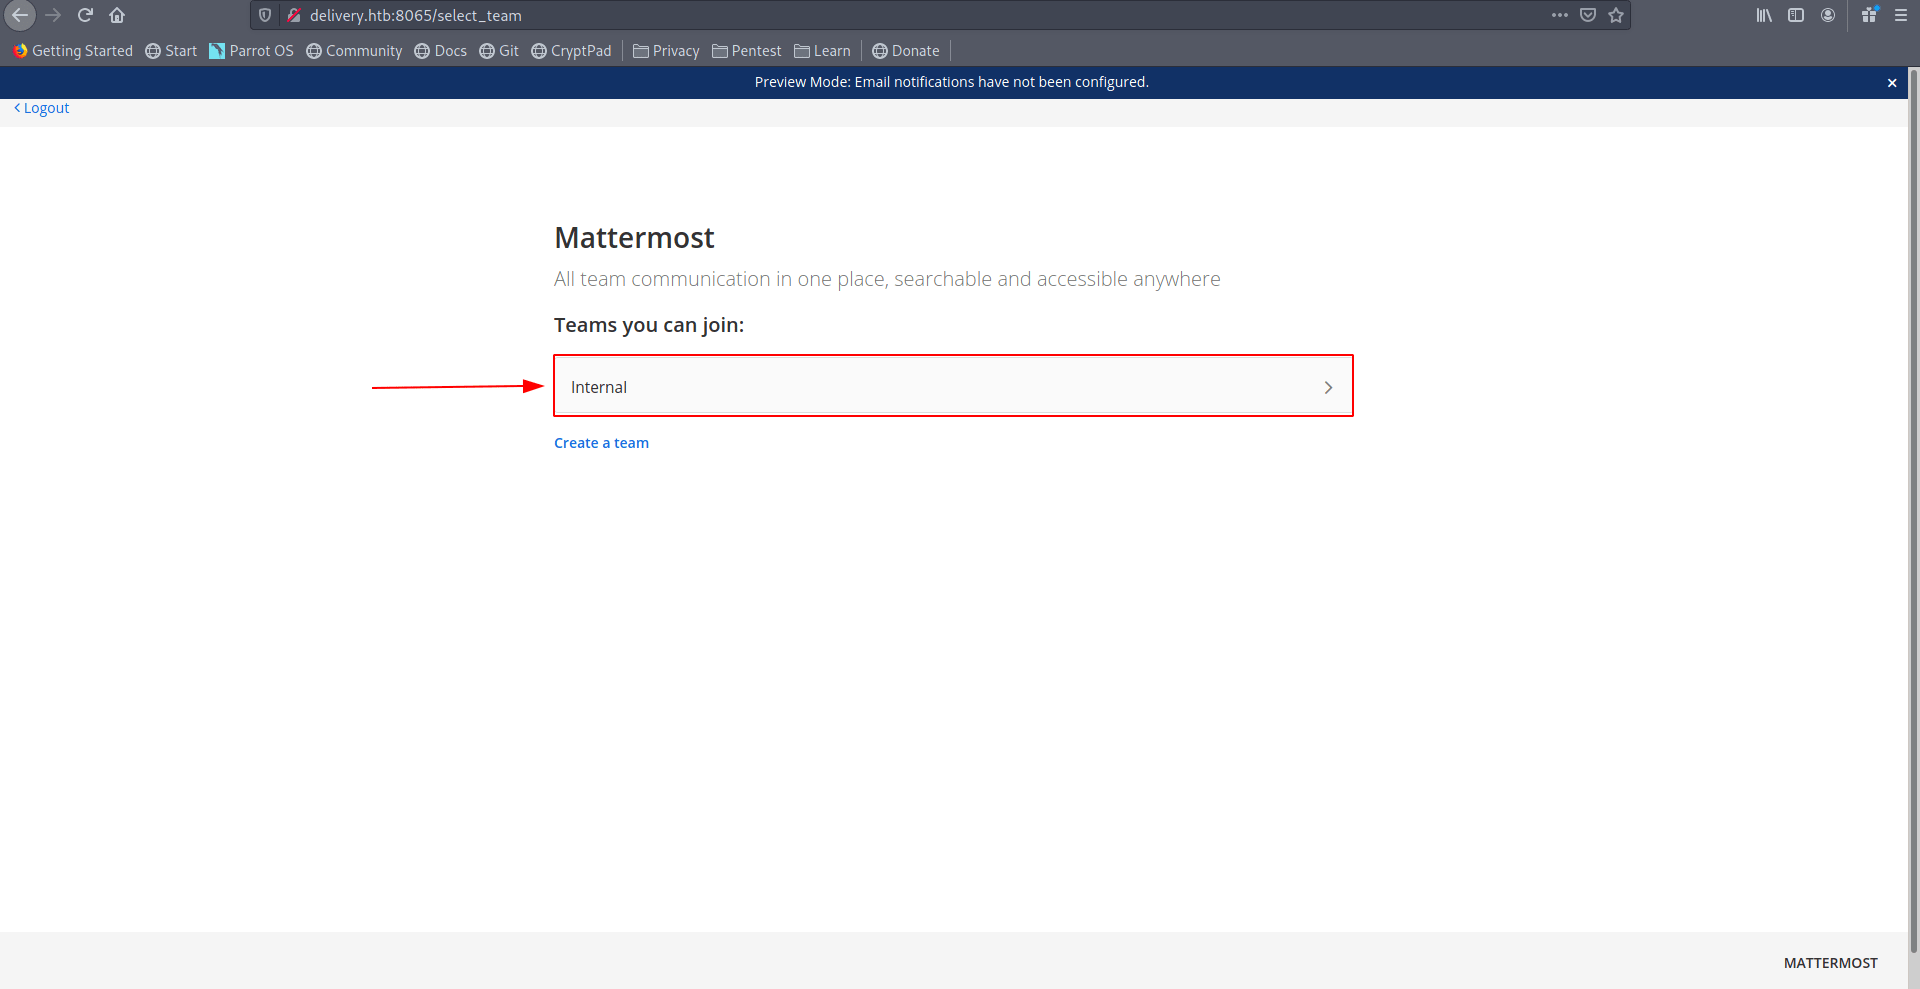The image size is (1920, 989).
Task: Open Getting Started bookmark
Action: click(73, 51)
